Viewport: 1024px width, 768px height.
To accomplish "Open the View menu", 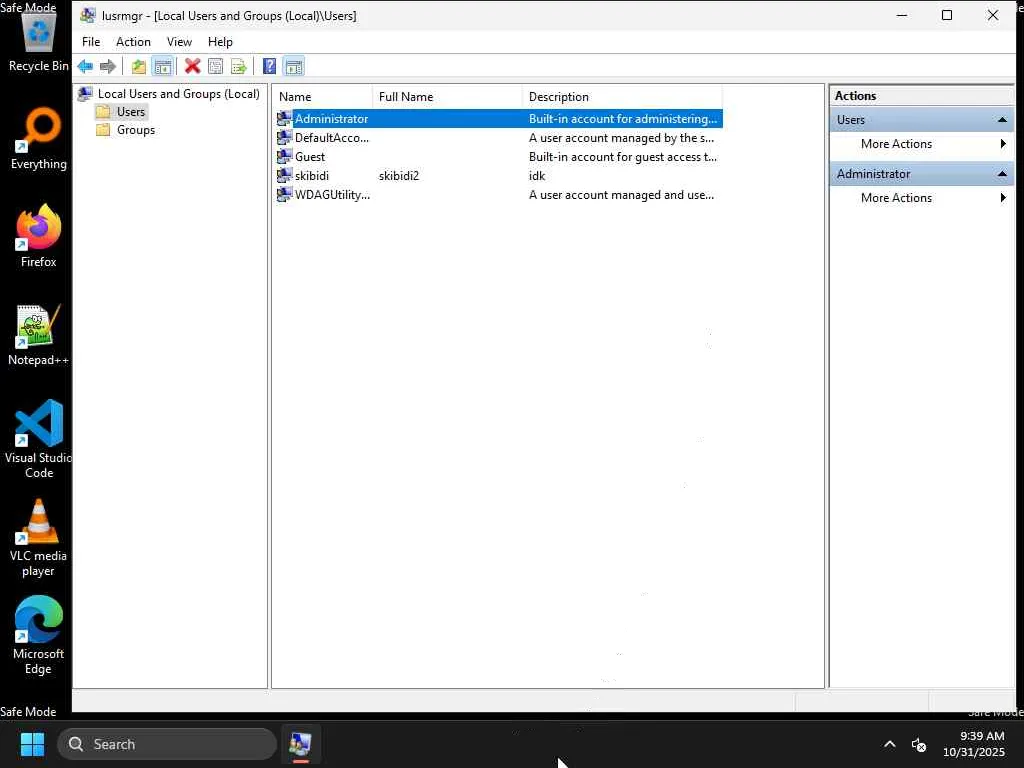I will (x=179, y=42).
